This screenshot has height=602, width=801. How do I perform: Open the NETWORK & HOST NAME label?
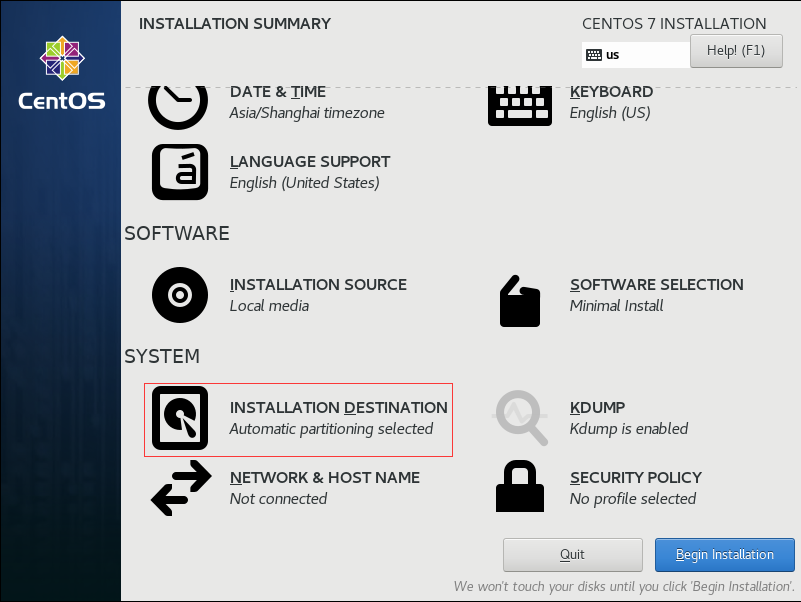click(325, 477)
